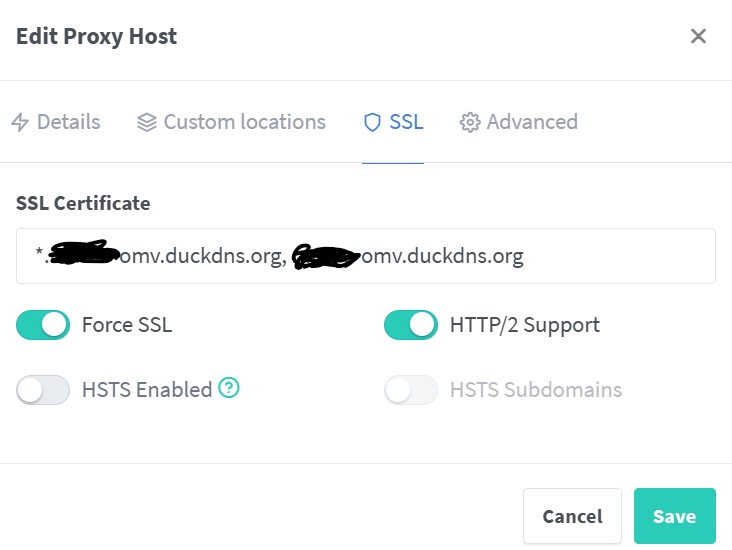This screenshot has width=732, height=550.
Task: Go to the Advanced tab label
Action: [532, 122]
